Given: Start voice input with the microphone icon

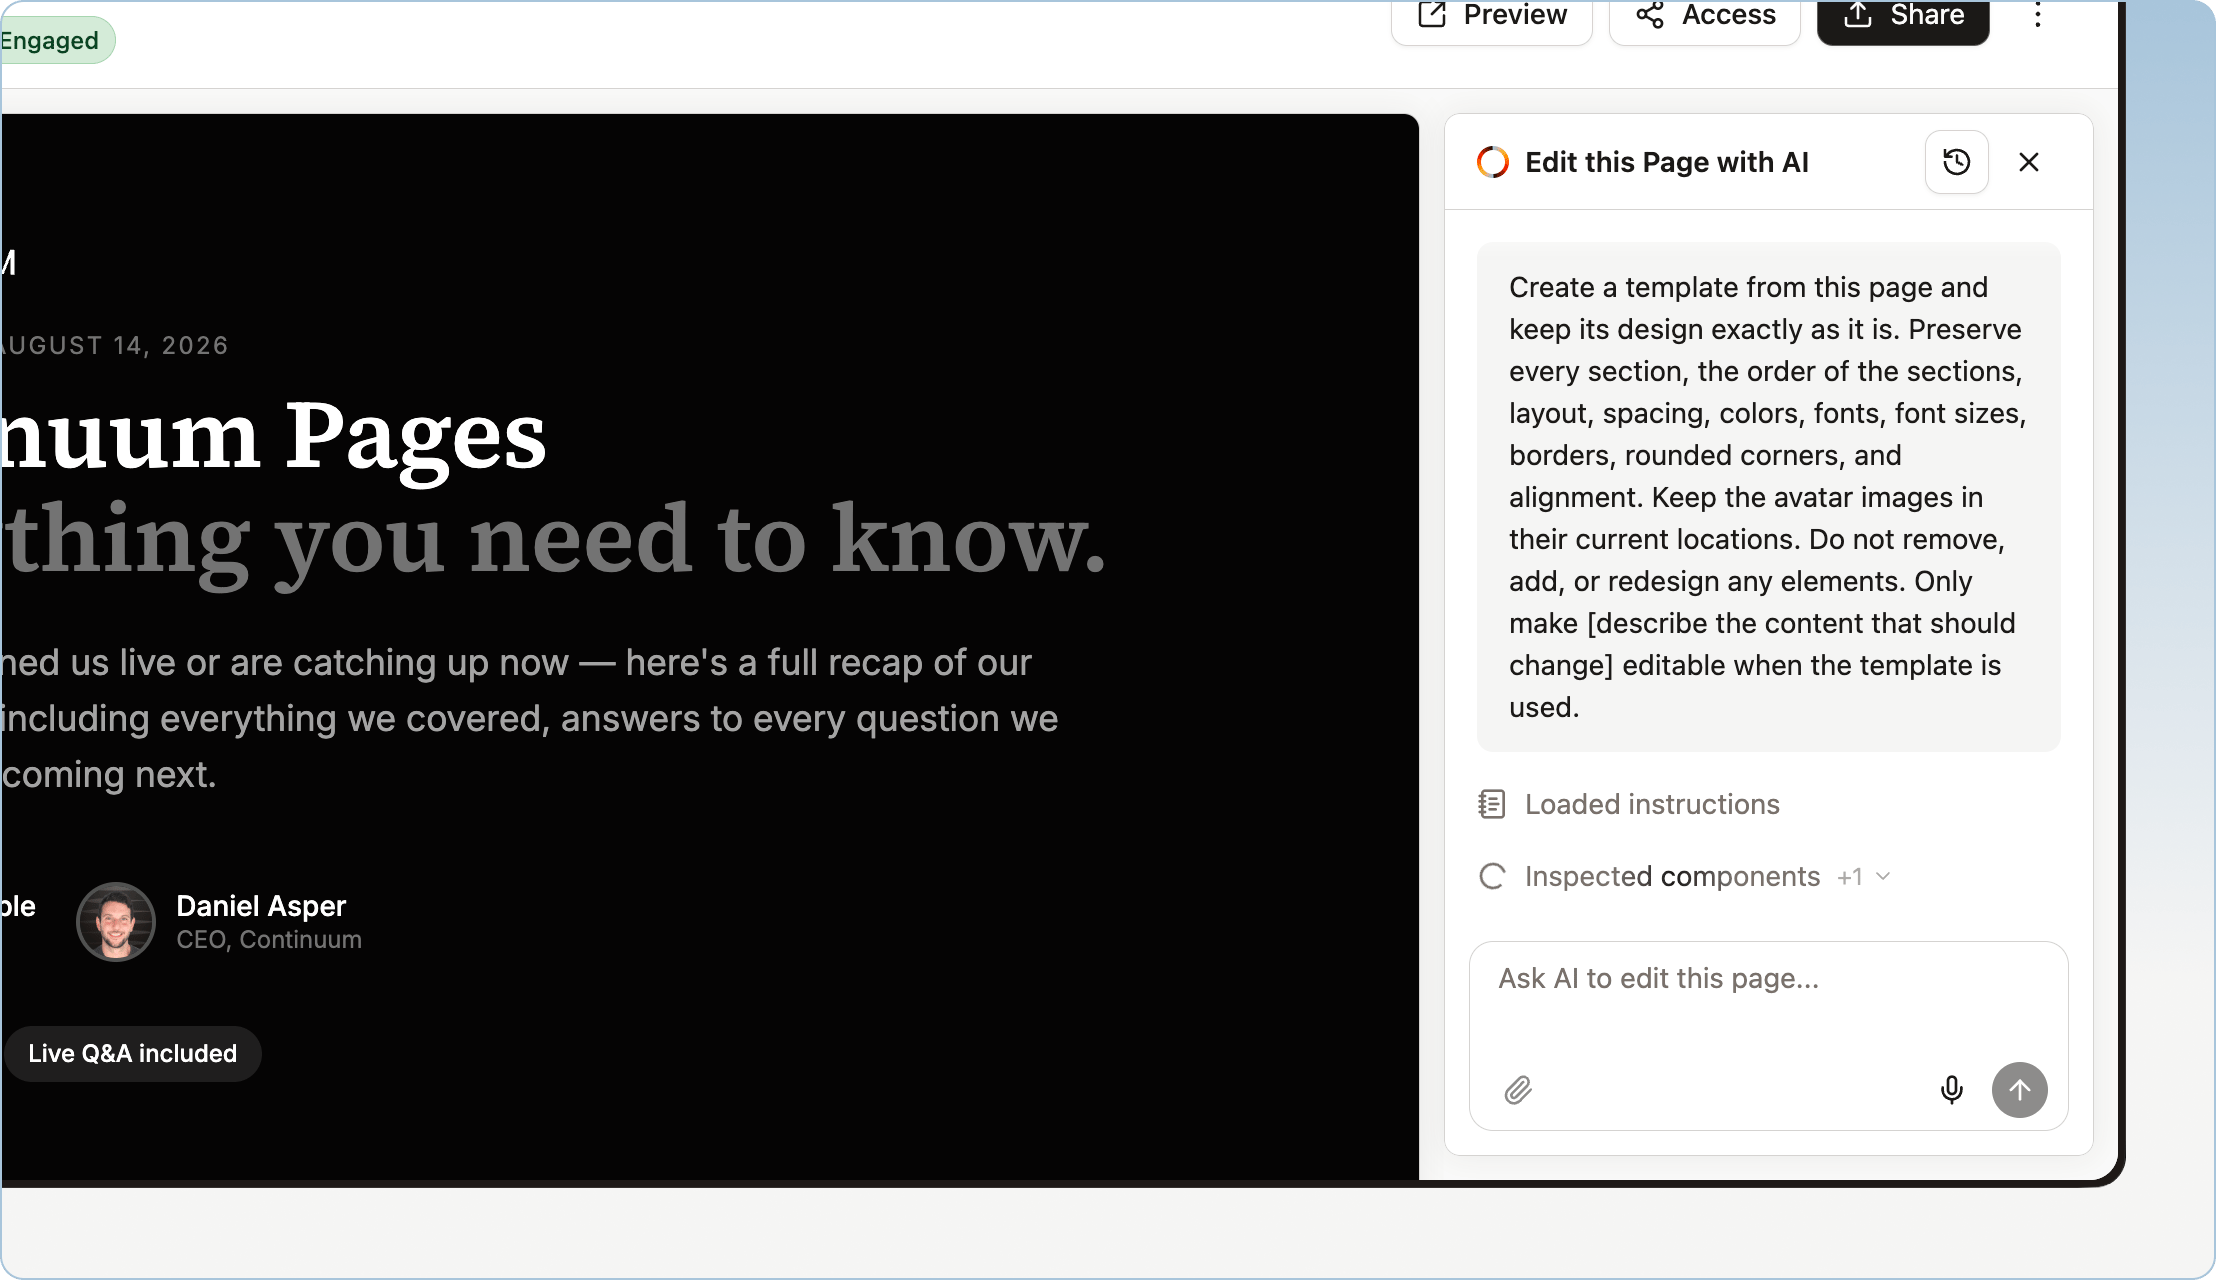Looking at the screenshot, I should tap(1951, 1090).
